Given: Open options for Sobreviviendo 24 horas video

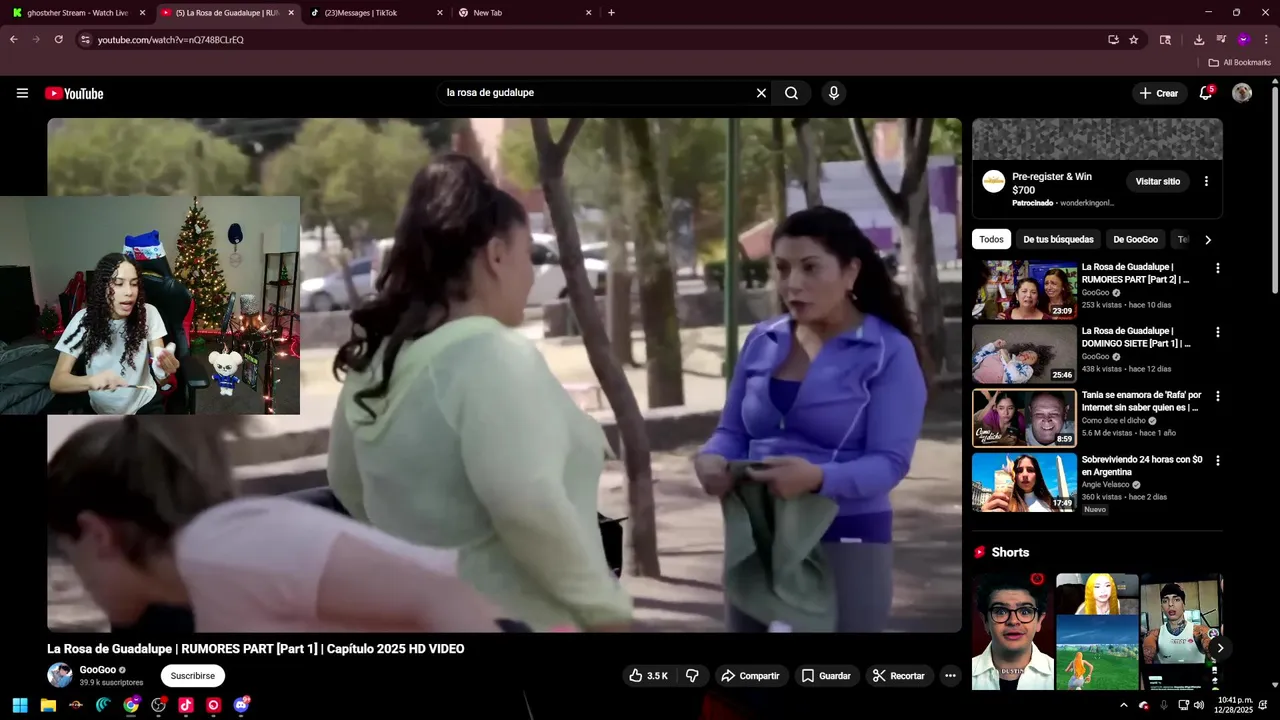Looking at the screenshot, I should [1217, 460].
